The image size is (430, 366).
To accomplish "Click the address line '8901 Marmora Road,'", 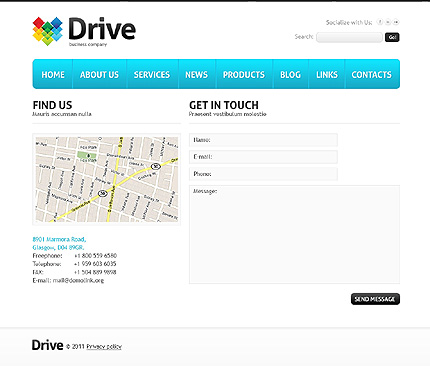I will pos(59,239).
